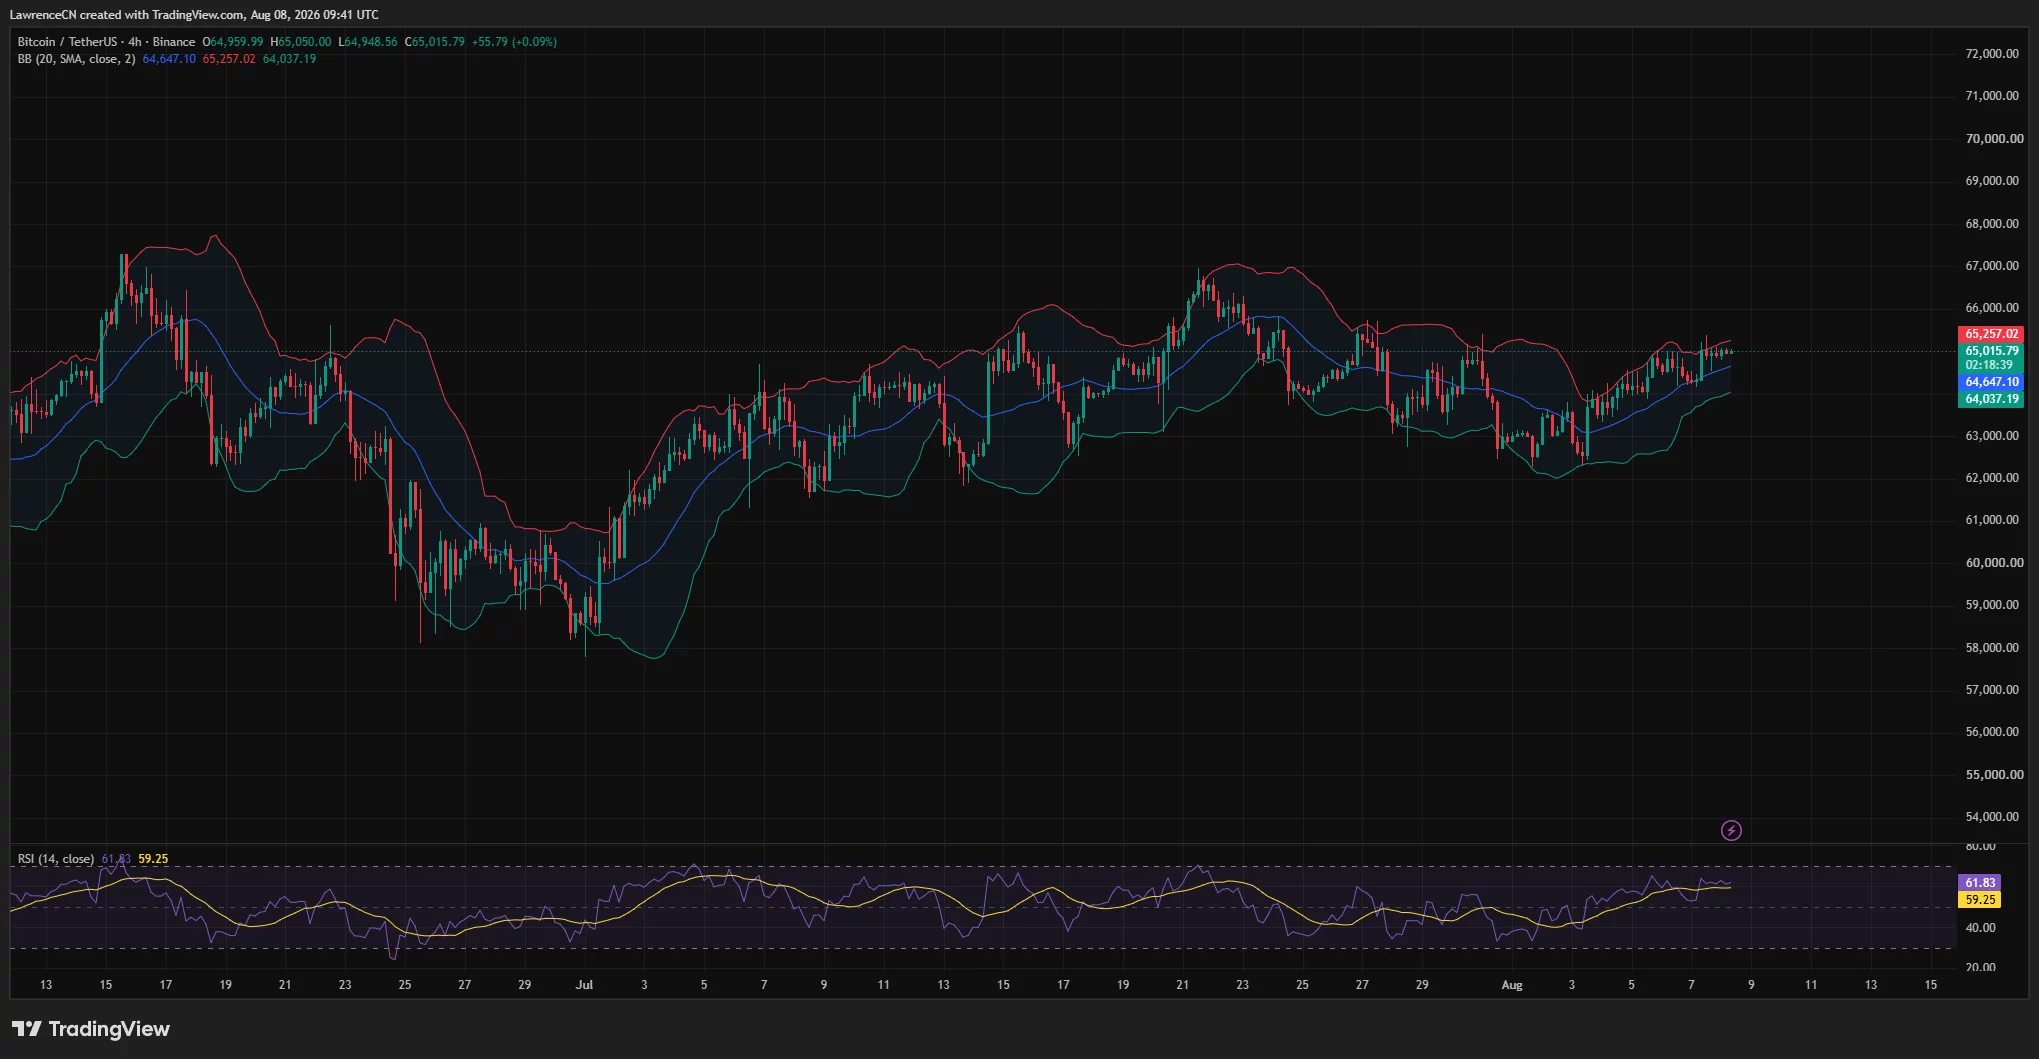
Task: Click the 55,000.00 price scale value
Action: click(1992, 775)
